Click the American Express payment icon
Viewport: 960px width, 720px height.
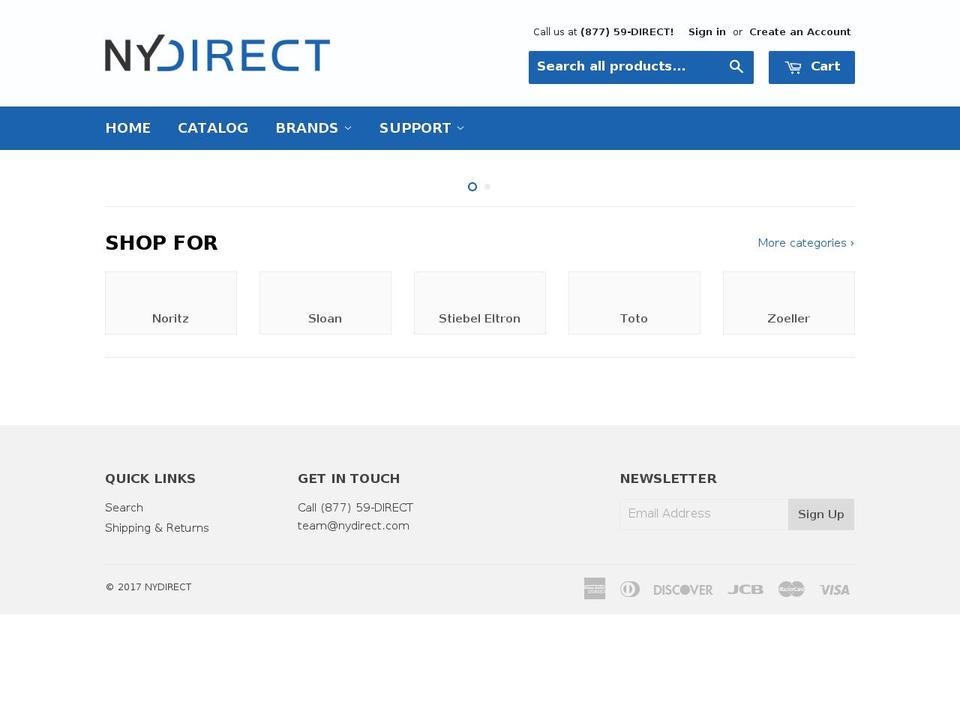(x=594, y=588)
